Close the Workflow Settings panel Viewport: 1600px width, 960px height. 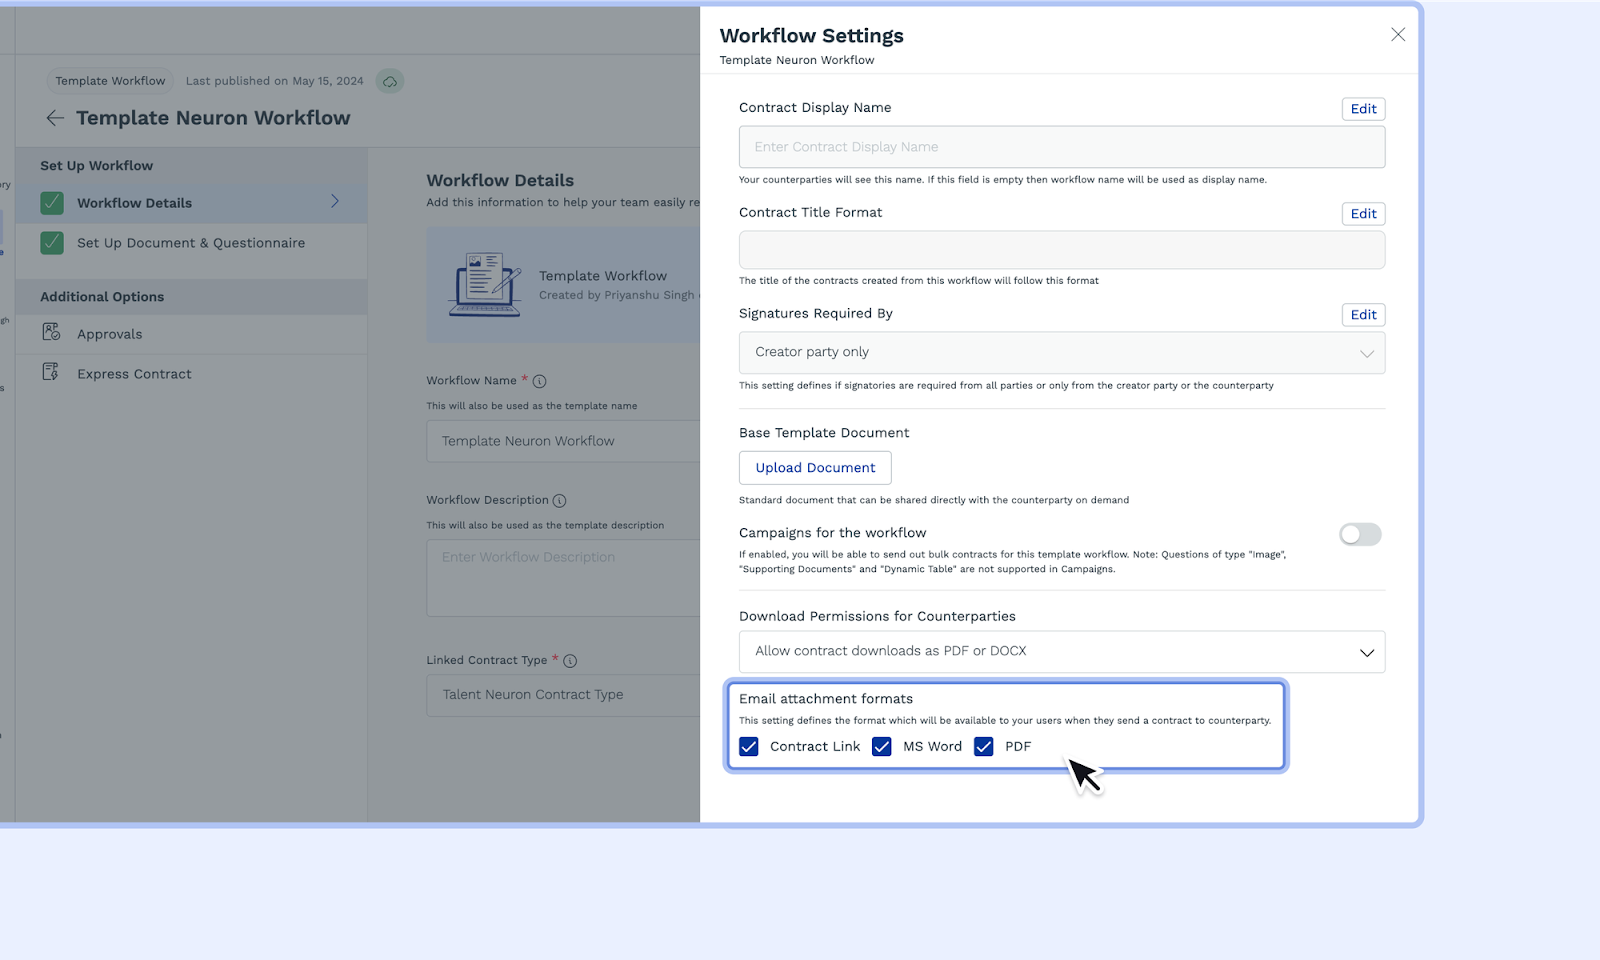(1398, 35)
